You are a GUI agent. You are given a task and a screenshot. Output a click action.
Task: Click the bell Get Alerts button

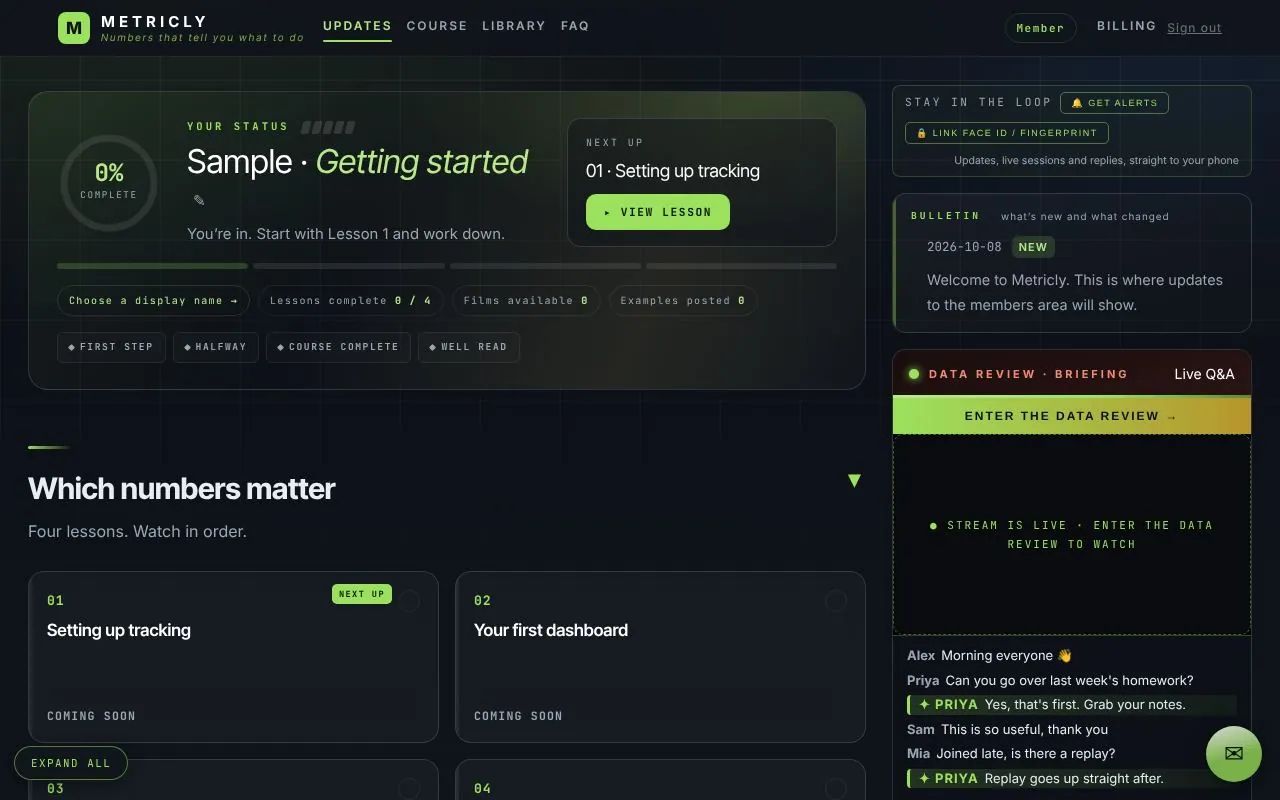pos(1114,103)
